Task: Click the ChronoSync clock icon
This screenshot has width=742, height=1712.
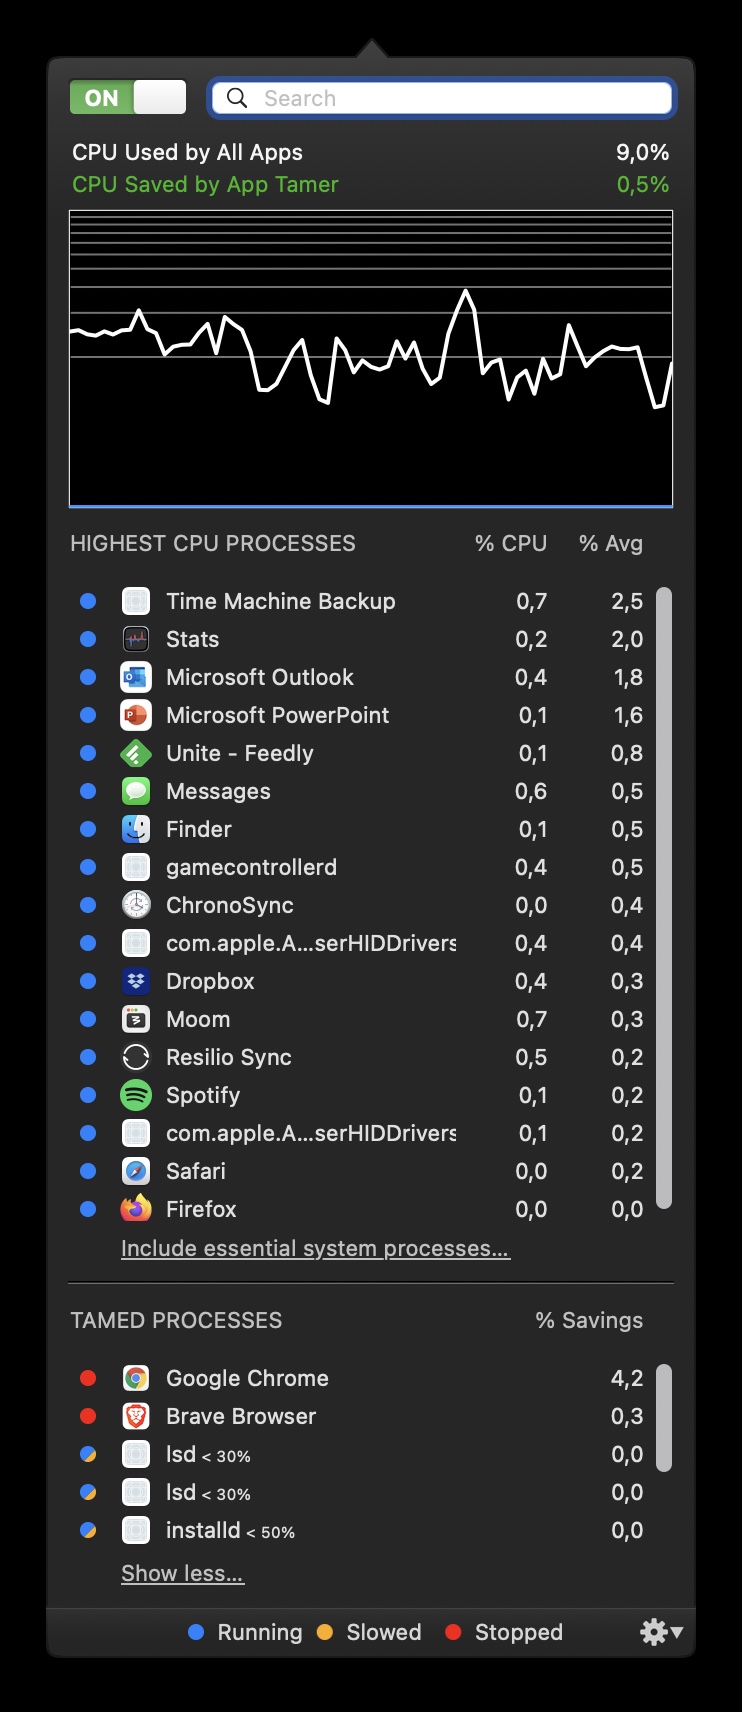Action: (x=136, y=905)
